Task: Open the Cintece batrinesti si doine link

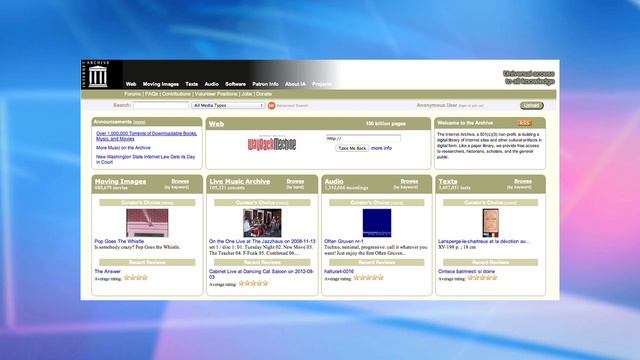Action: click(x=467, y=271)
